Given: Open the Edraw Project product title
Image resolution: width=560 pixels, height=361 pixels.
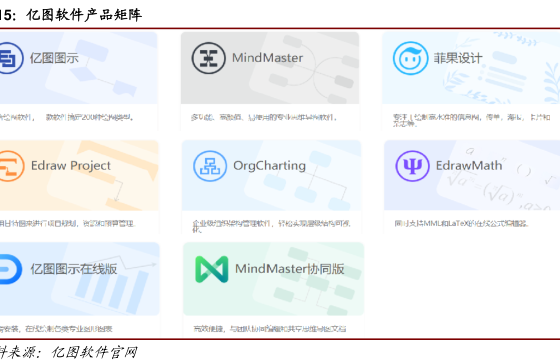Looking at the screenshot, I should coord(71,166).
